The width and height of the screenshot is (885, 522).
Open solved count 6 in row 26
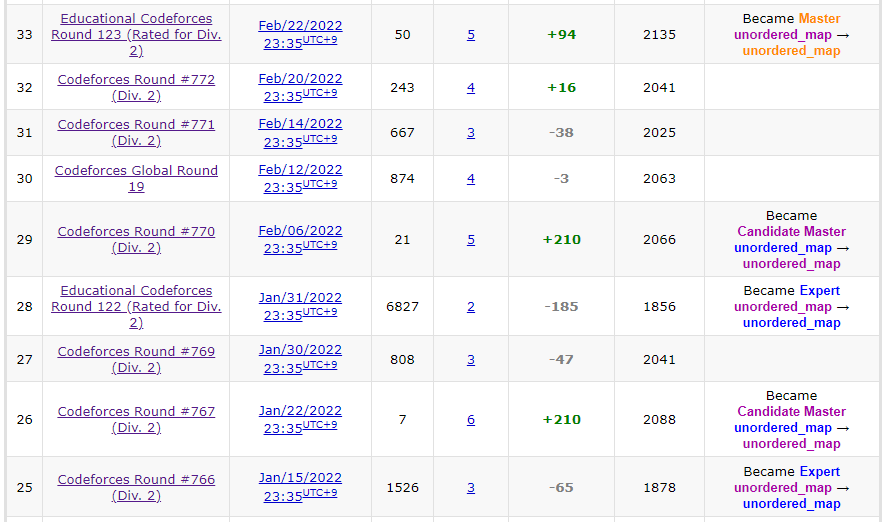(471, 419)
